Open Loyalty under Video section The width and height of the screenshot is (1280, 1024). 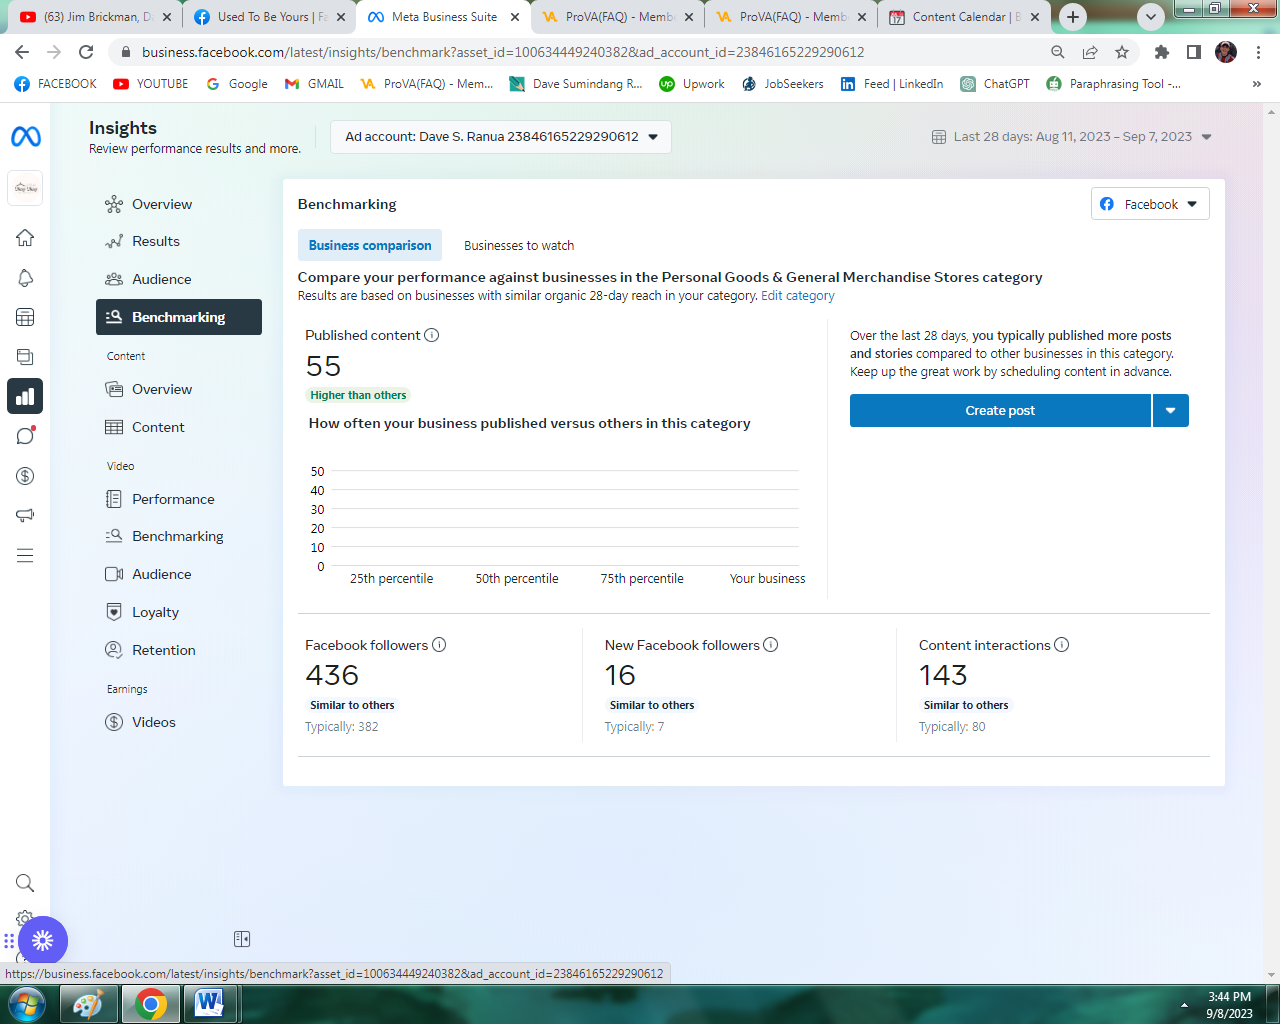(x=155, y=612)
